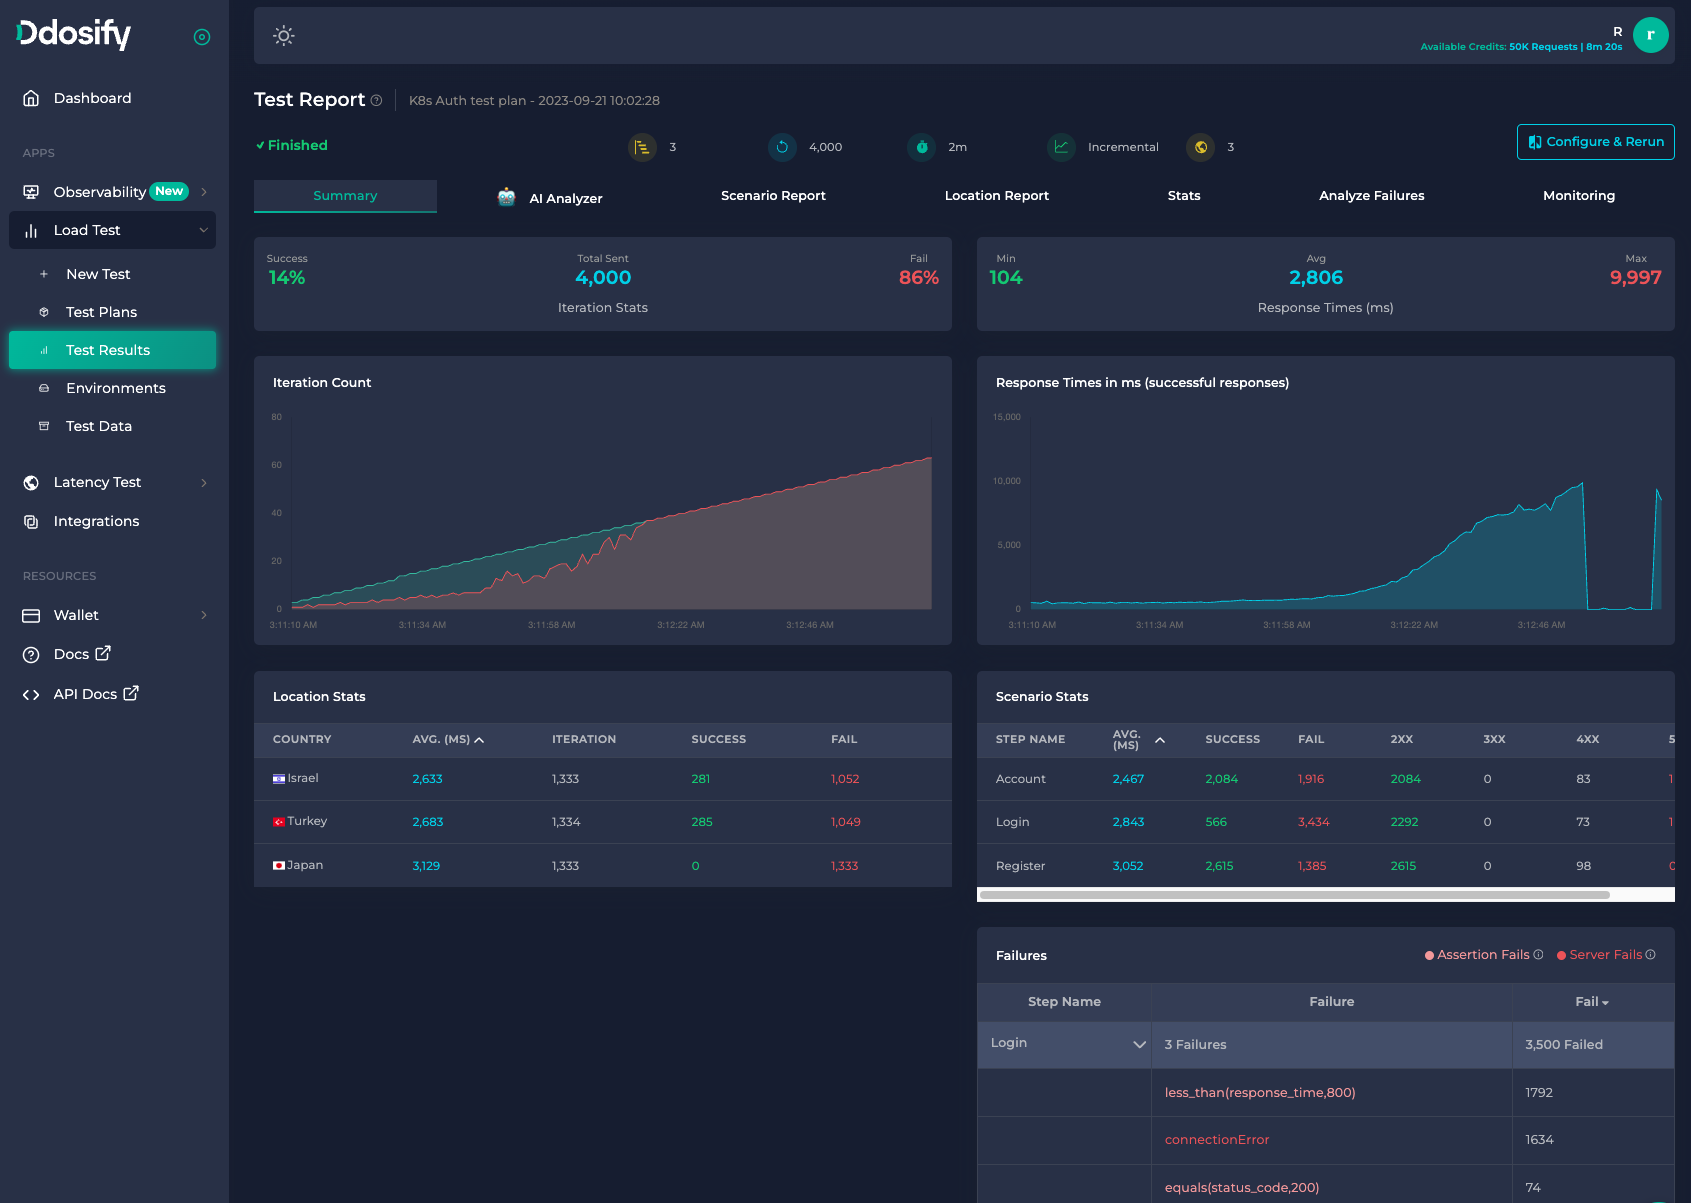Click the plus icon beside New Test
Screen dimensions: 1691x1203
coord(44,274)
